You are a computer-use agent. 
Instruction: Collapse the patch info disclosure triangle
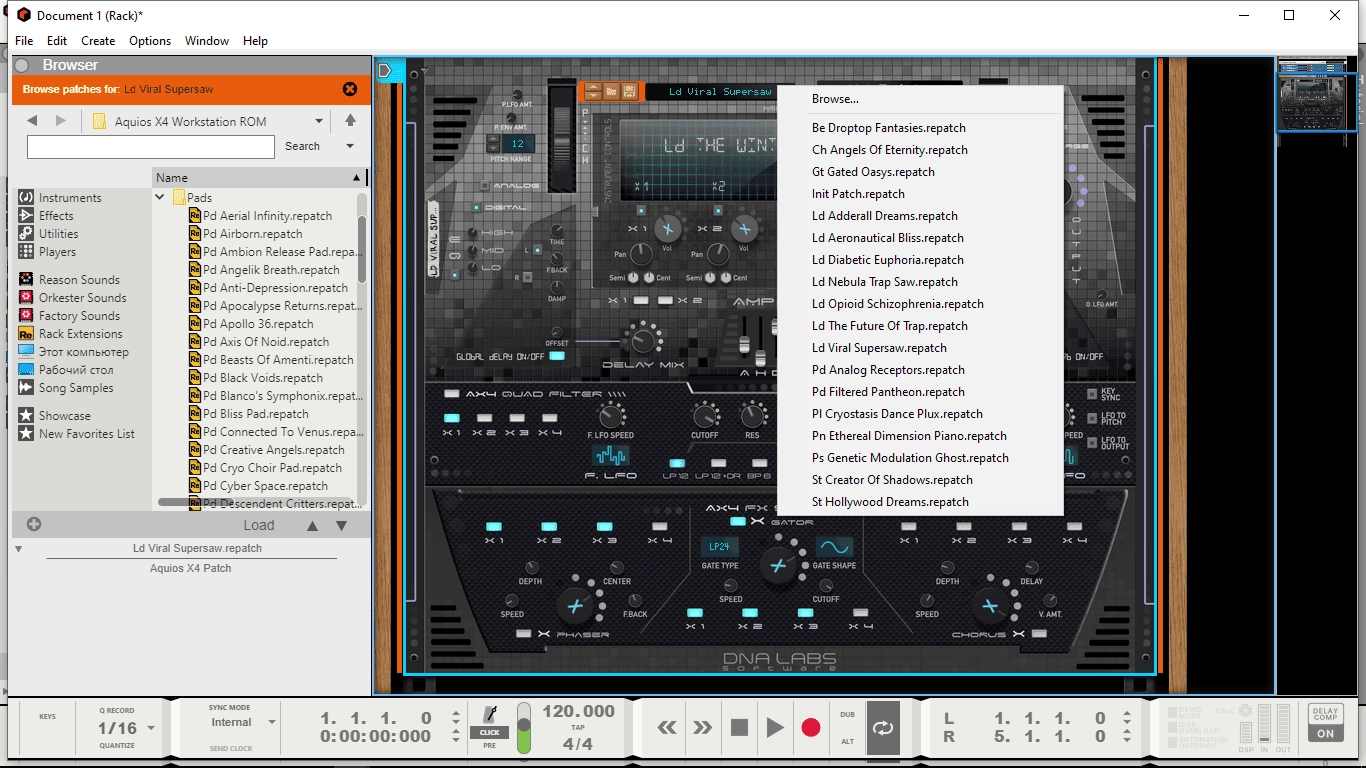coord(19,549)
